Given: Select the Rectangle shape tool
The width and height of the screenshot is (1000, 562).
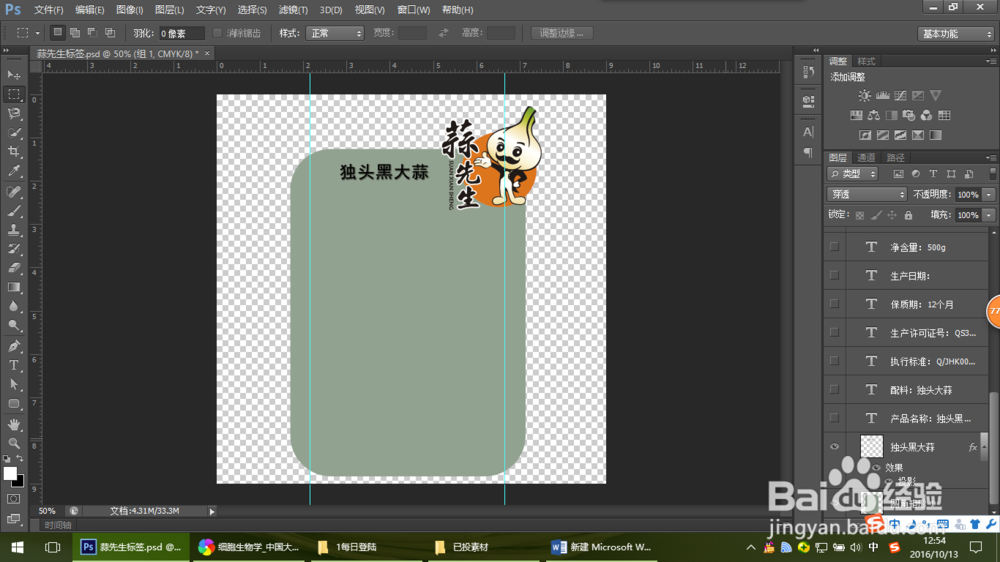Looking at the screenshot, I should click(x=13, y=404).
